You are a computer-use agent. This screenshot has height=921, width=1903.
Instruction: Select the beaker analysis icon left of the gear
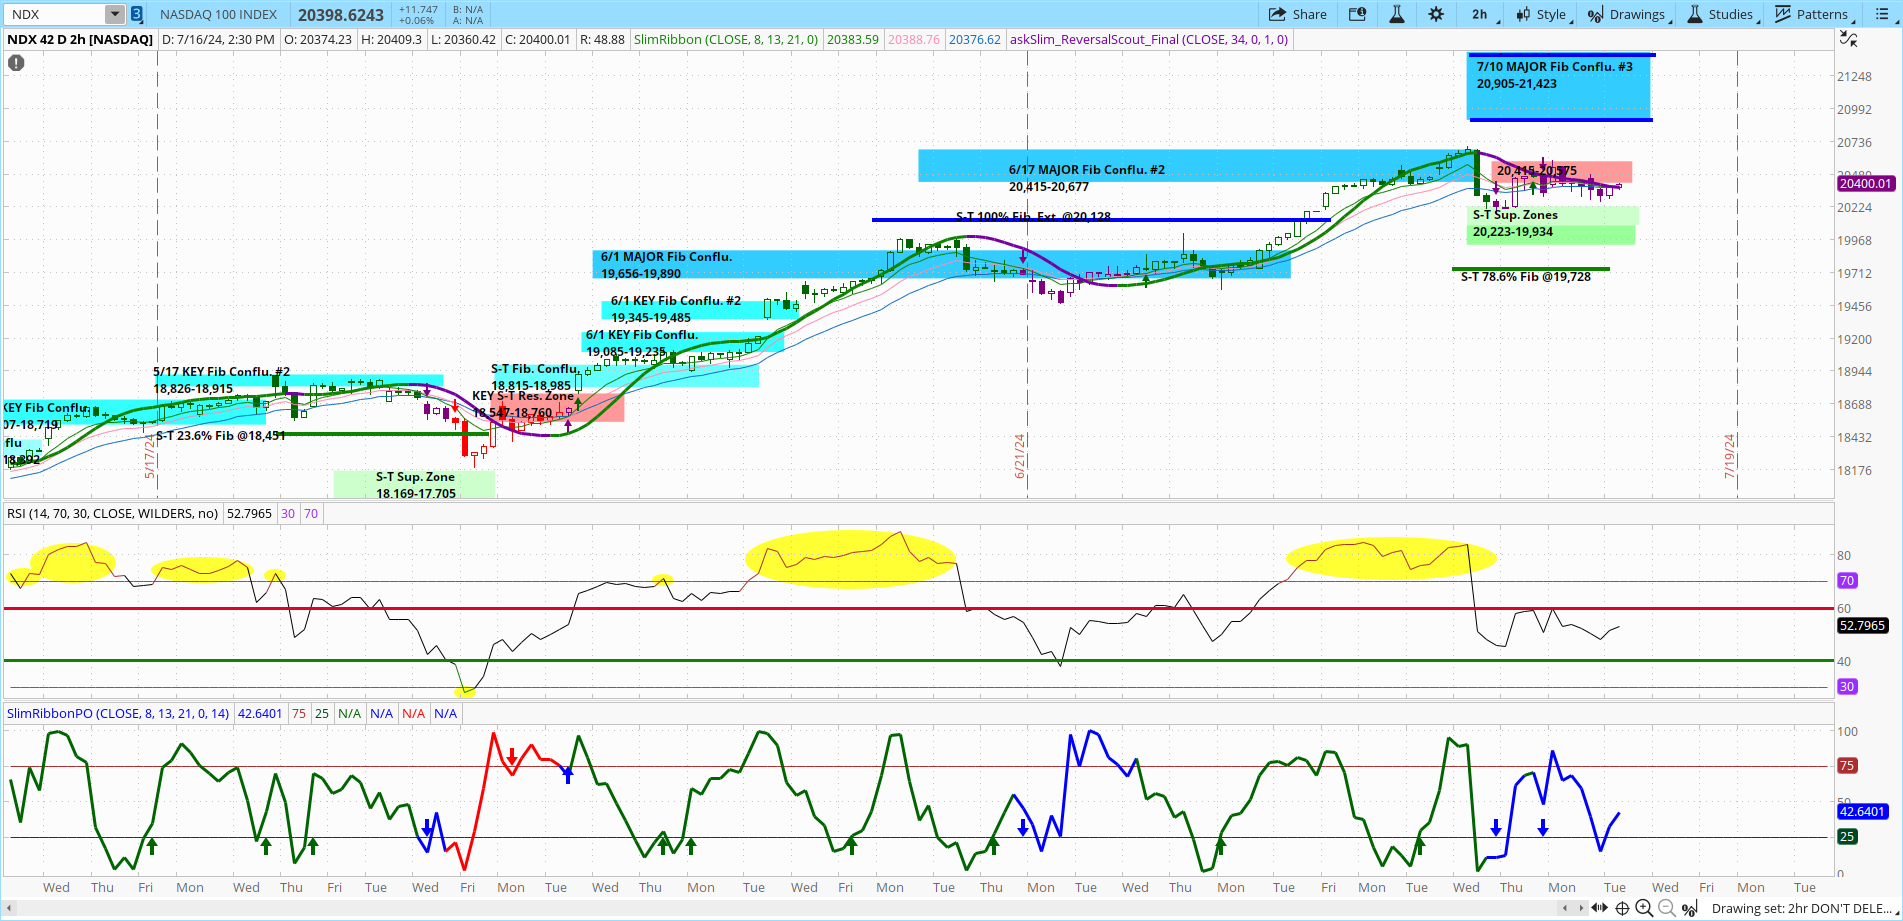(x=1396, y=14)
